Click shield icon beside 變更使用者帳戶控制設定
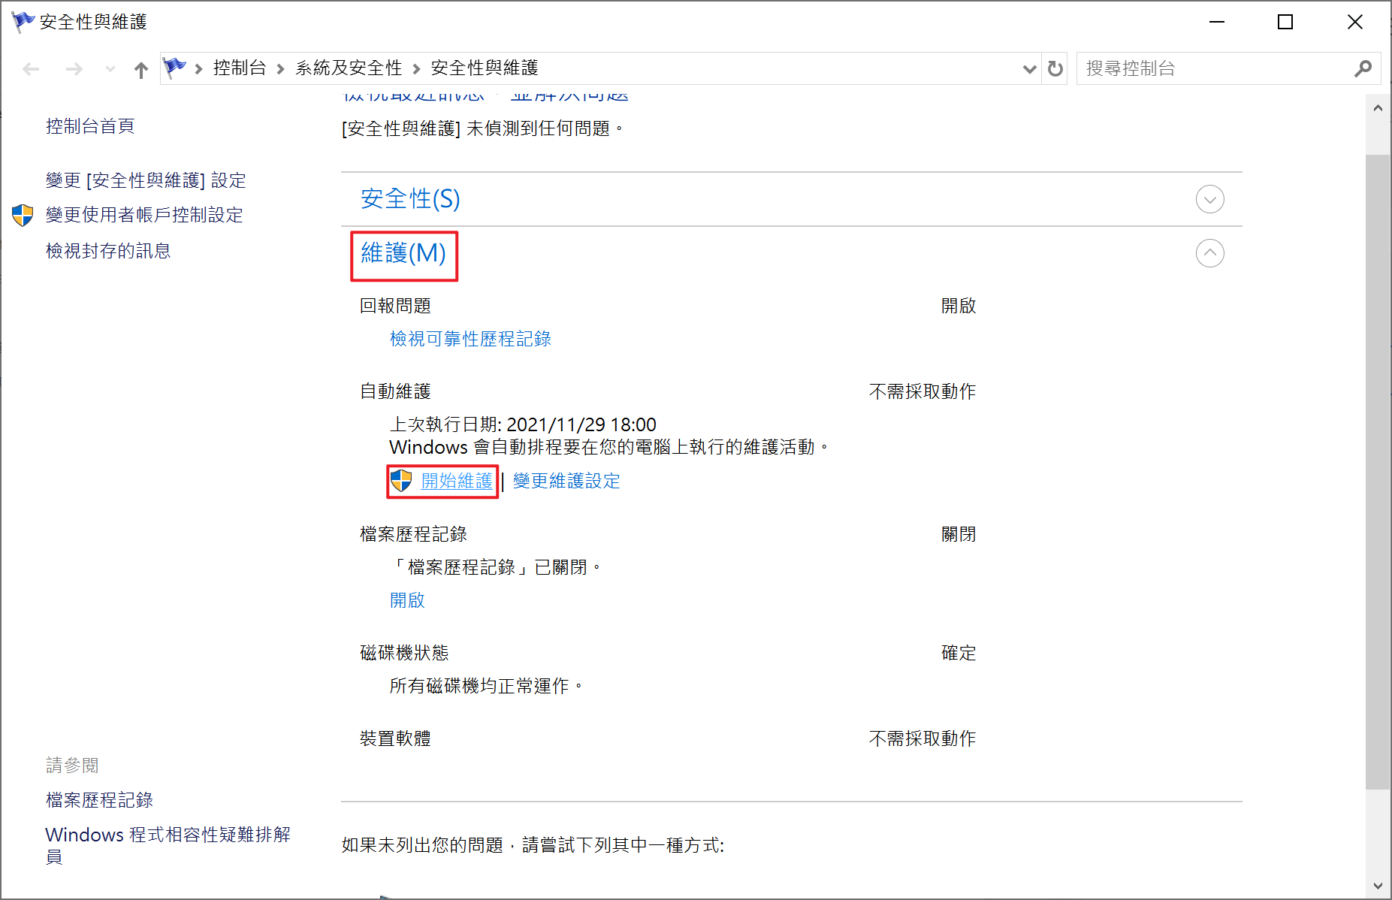Screen dimensions: 1392x900 click(x=23, y=215)
